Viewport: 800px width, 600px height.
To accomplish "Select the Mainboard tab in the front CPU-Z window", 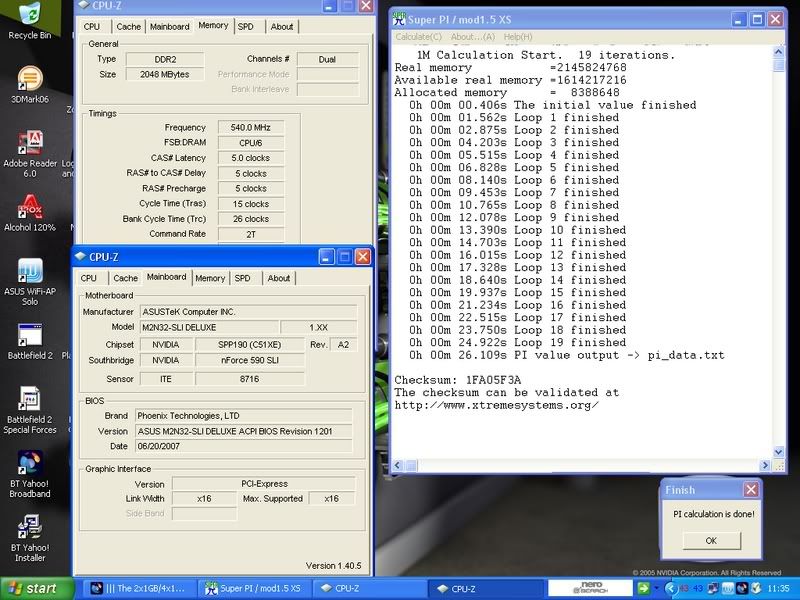I will [167, 277].
